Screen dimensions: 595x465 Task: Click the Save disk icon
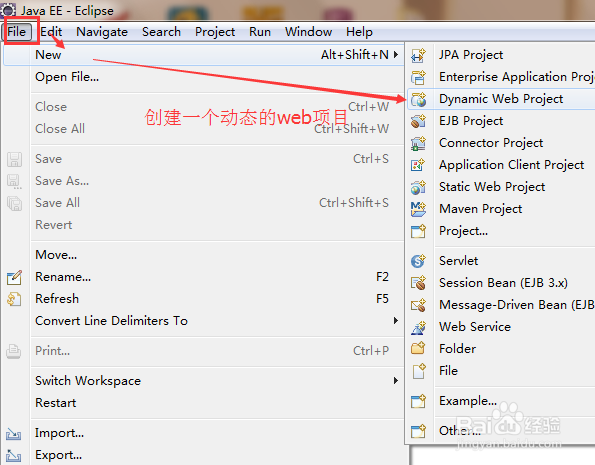point(14,159)
